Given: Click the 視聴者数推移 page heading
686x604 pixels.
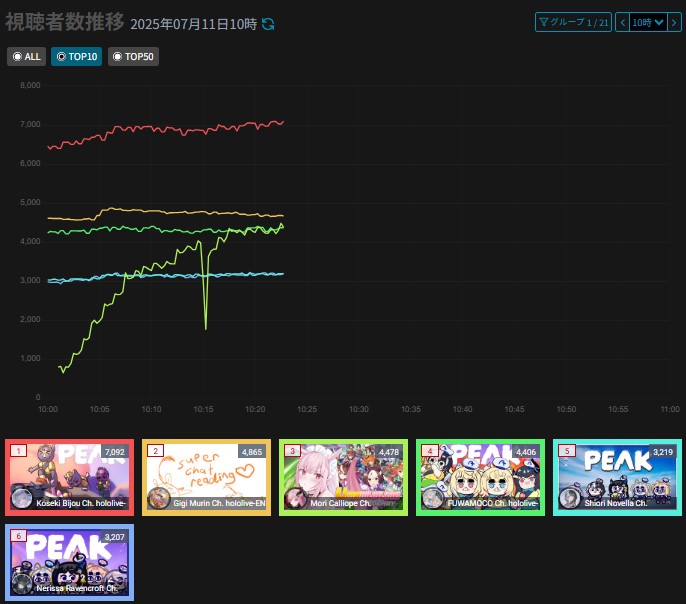Looking at the screenshot, I should pos(65,22).
